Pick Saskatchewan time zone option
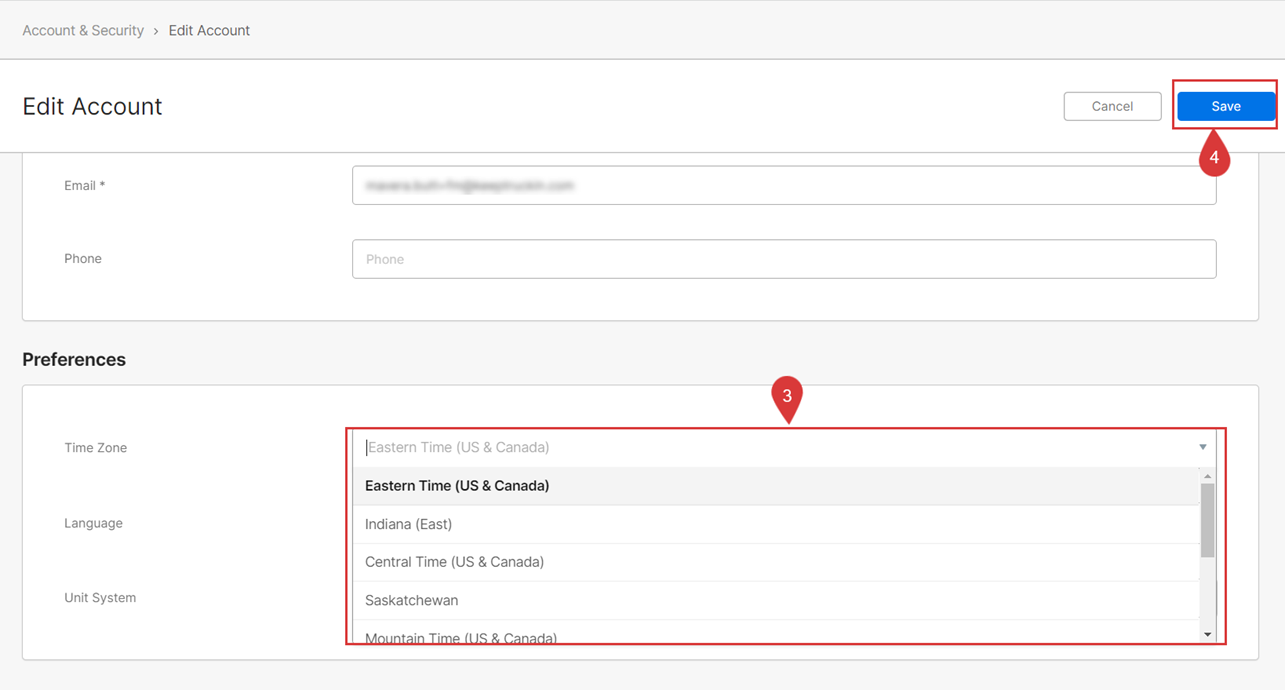This screenshot has height=690, width=1285. pos(776,600)
